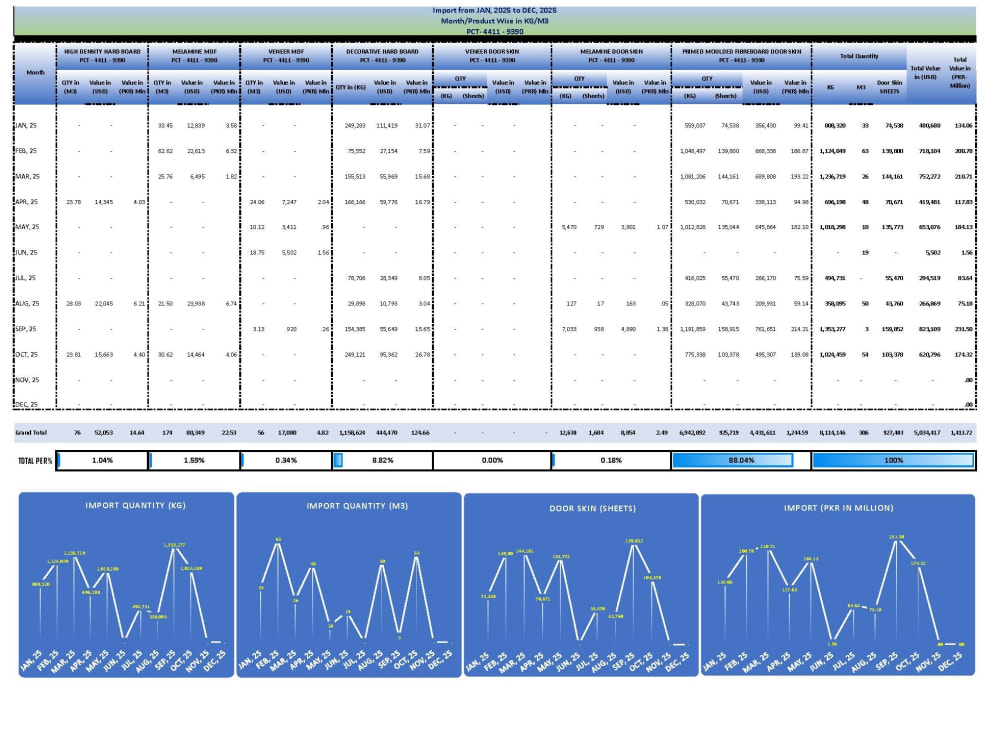Select the 14,345 cell in APR, 25 row
Image resolution: width=1000 pixels, height=750 pixels.
103,202
